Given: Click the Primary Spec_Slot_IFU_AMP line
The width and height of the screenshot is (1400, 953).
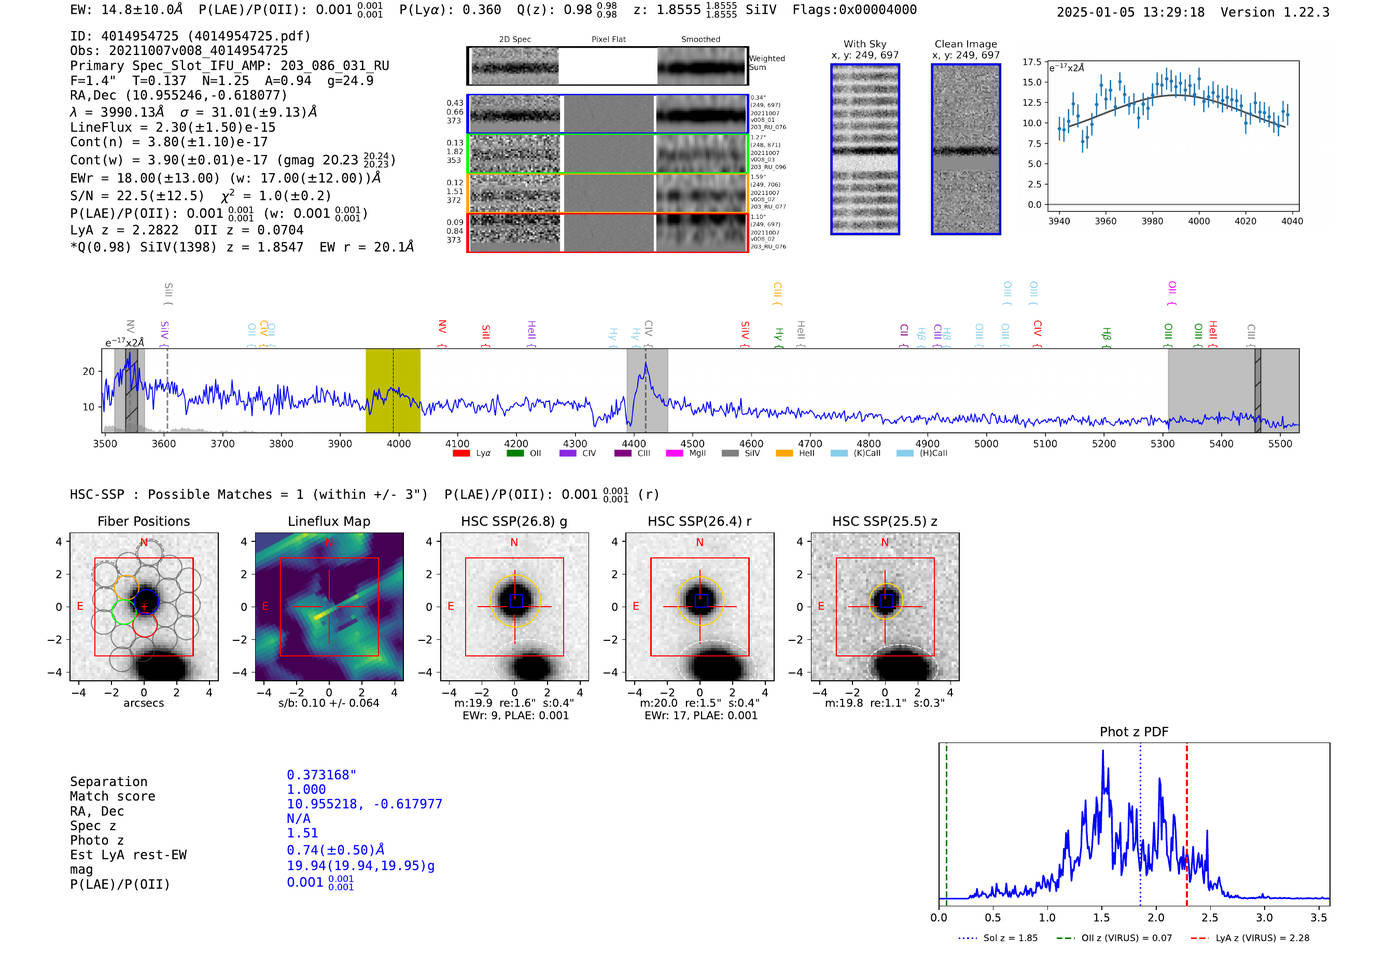Looking at the screenshot, I should pyautogui.click(x=230, y=66).
